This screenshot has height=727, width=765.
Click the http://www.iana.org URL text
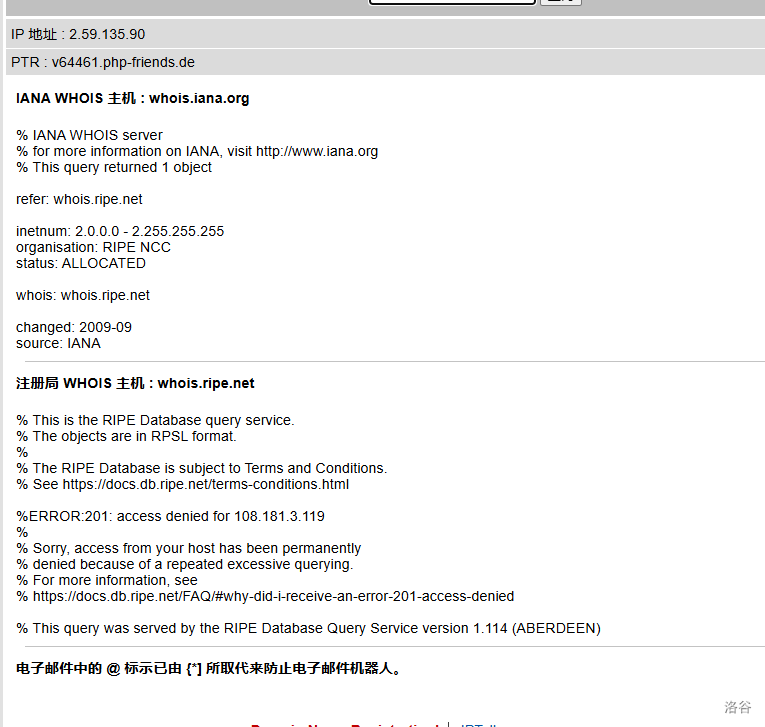(x=317, y=151)
